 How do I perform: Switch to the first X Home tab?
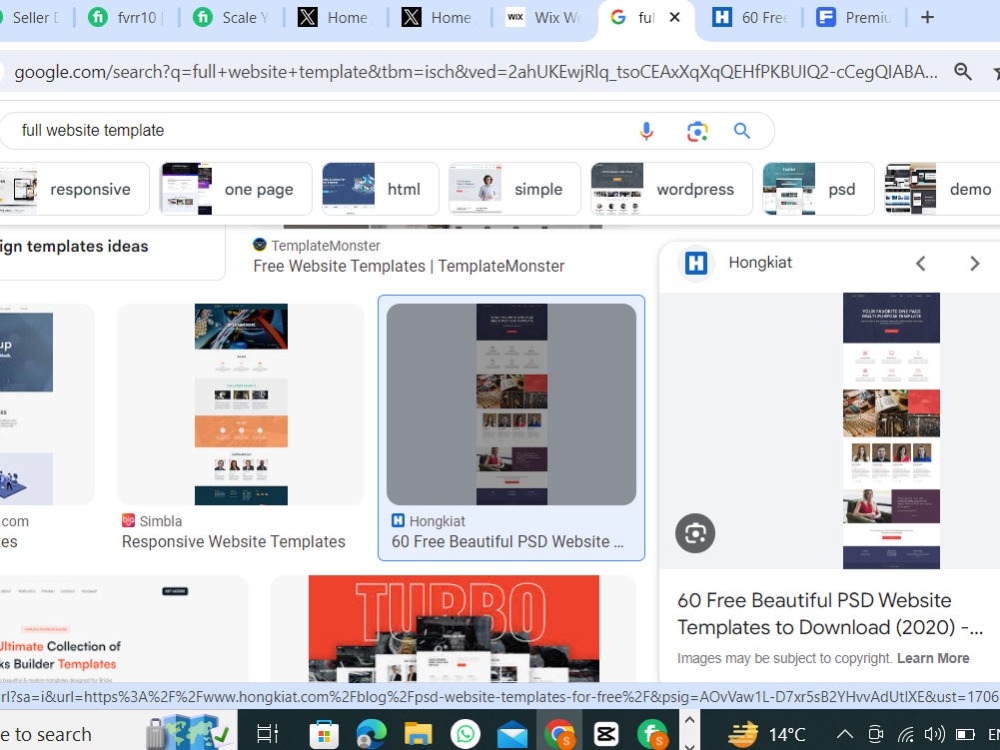click(x=335, y=17)
